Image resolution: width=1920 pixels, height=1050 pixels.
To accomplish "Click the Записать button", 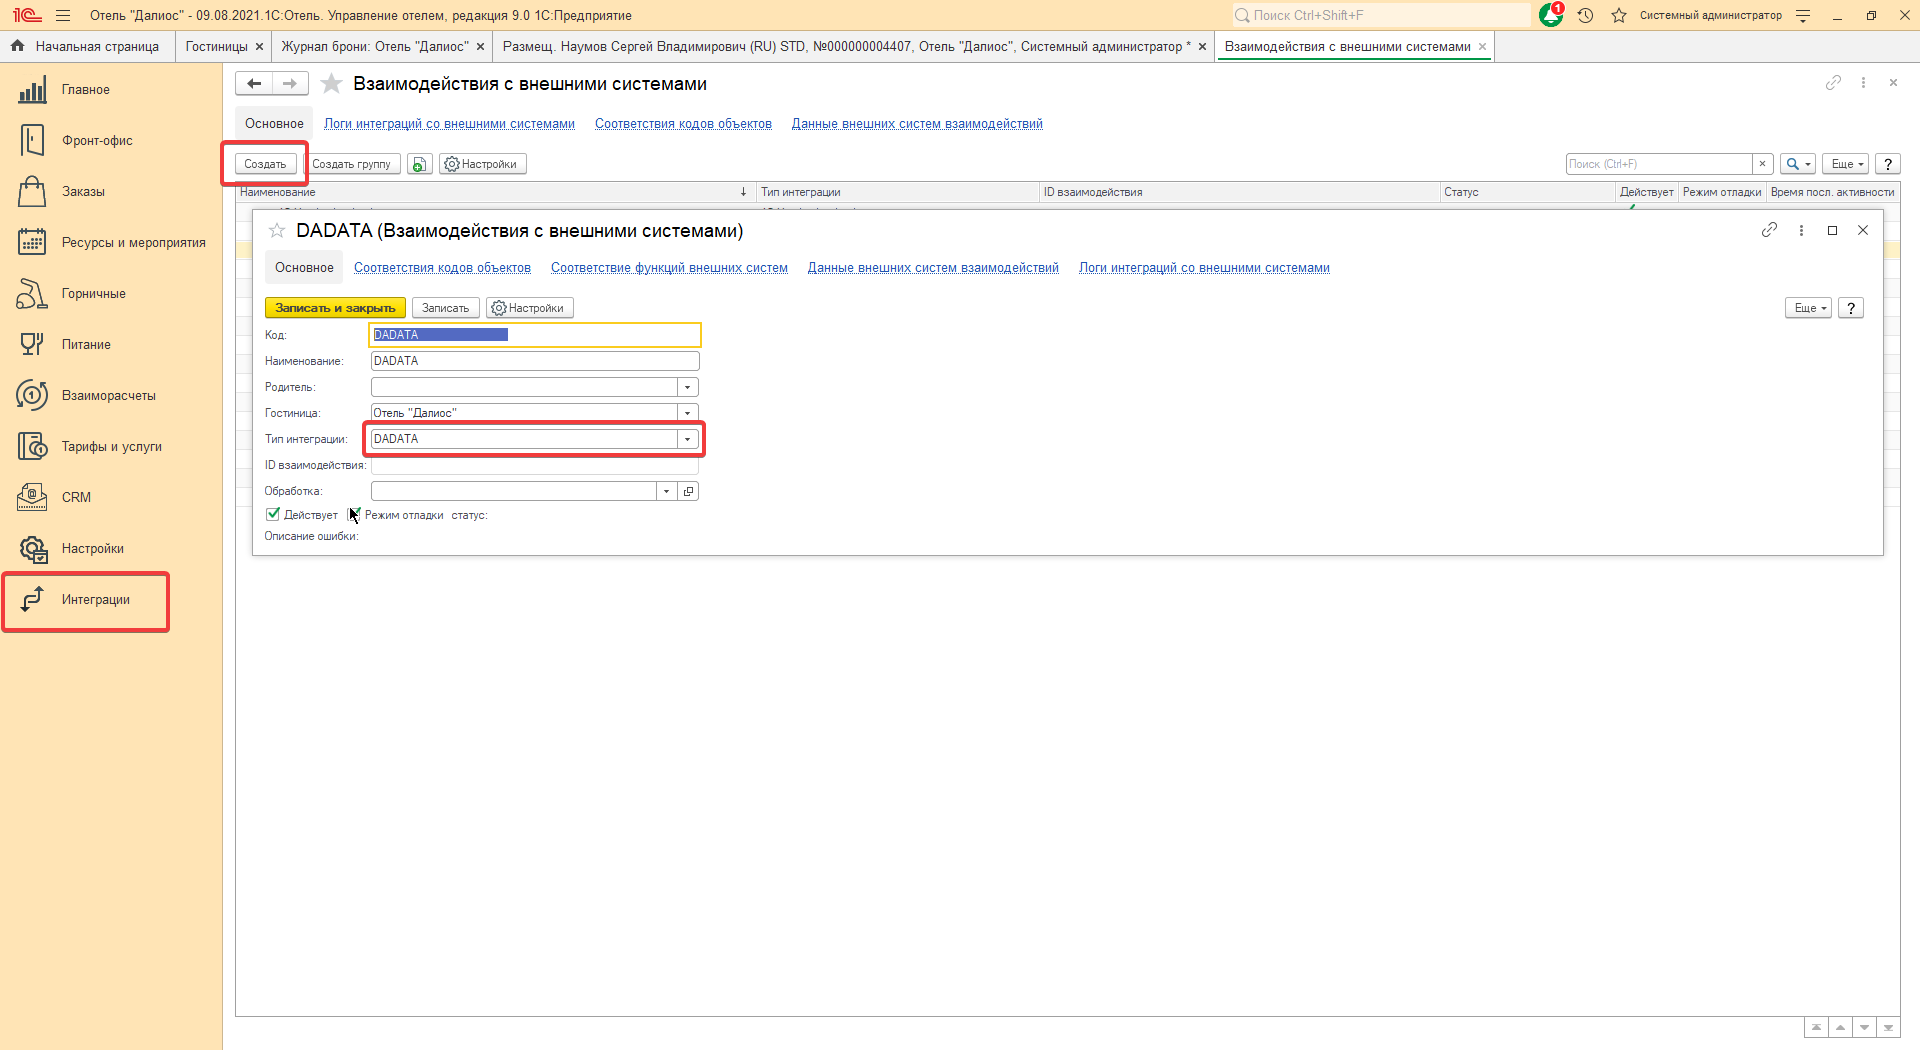I will 445,308.
